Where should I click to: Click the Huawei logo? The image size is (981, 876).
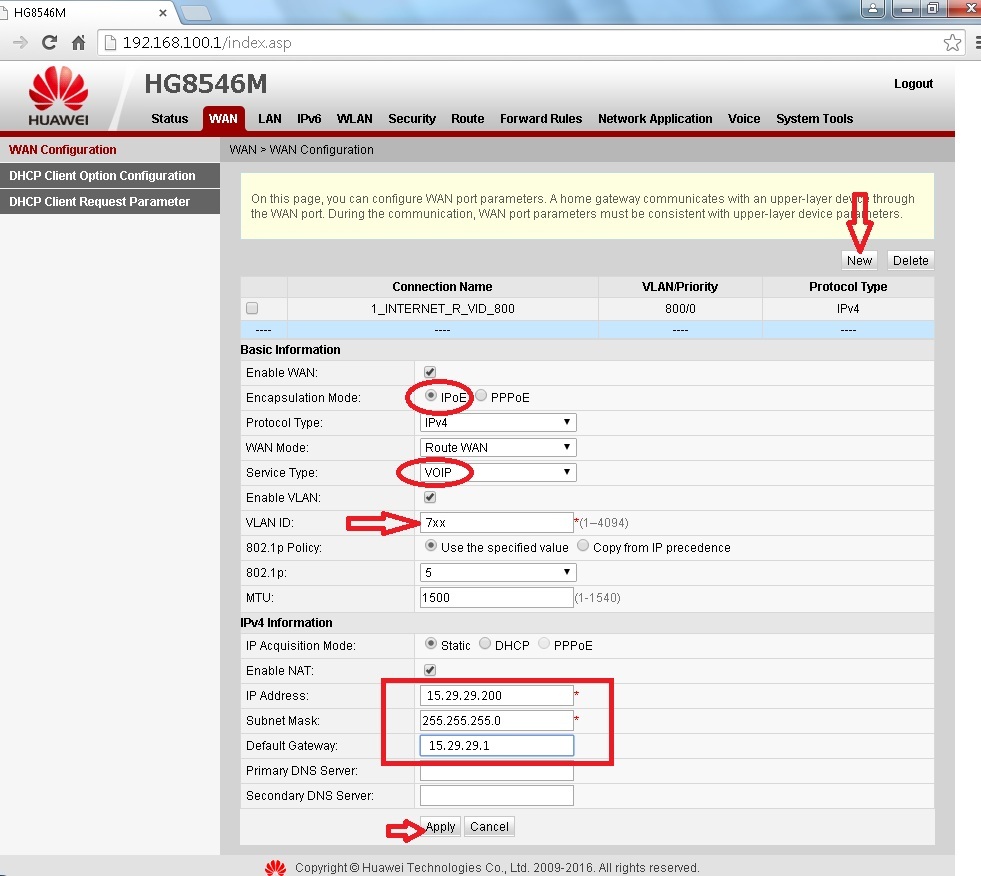(58, 96)
